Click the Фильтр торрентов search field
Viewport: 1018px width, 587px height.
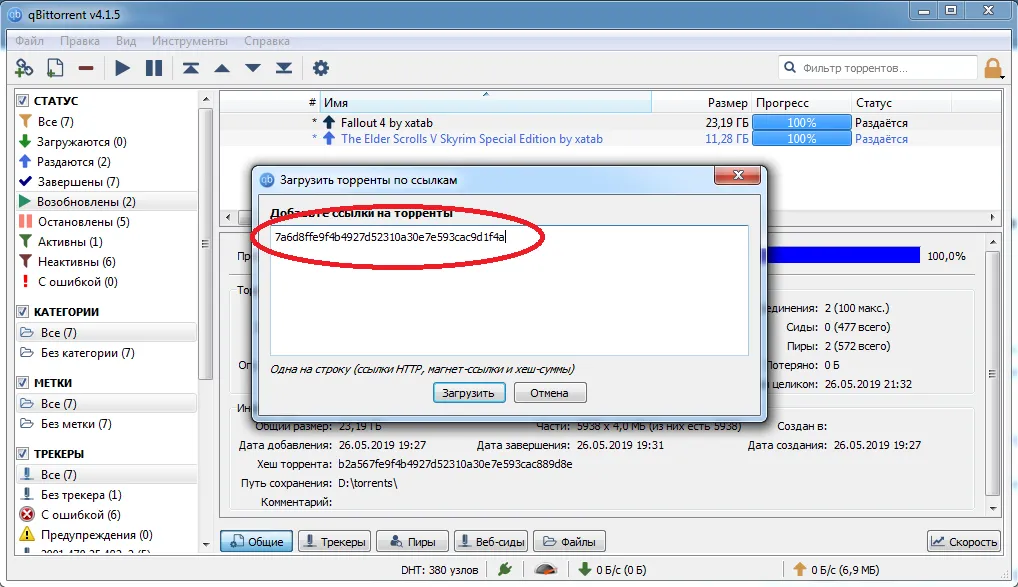tap(878, 68)
